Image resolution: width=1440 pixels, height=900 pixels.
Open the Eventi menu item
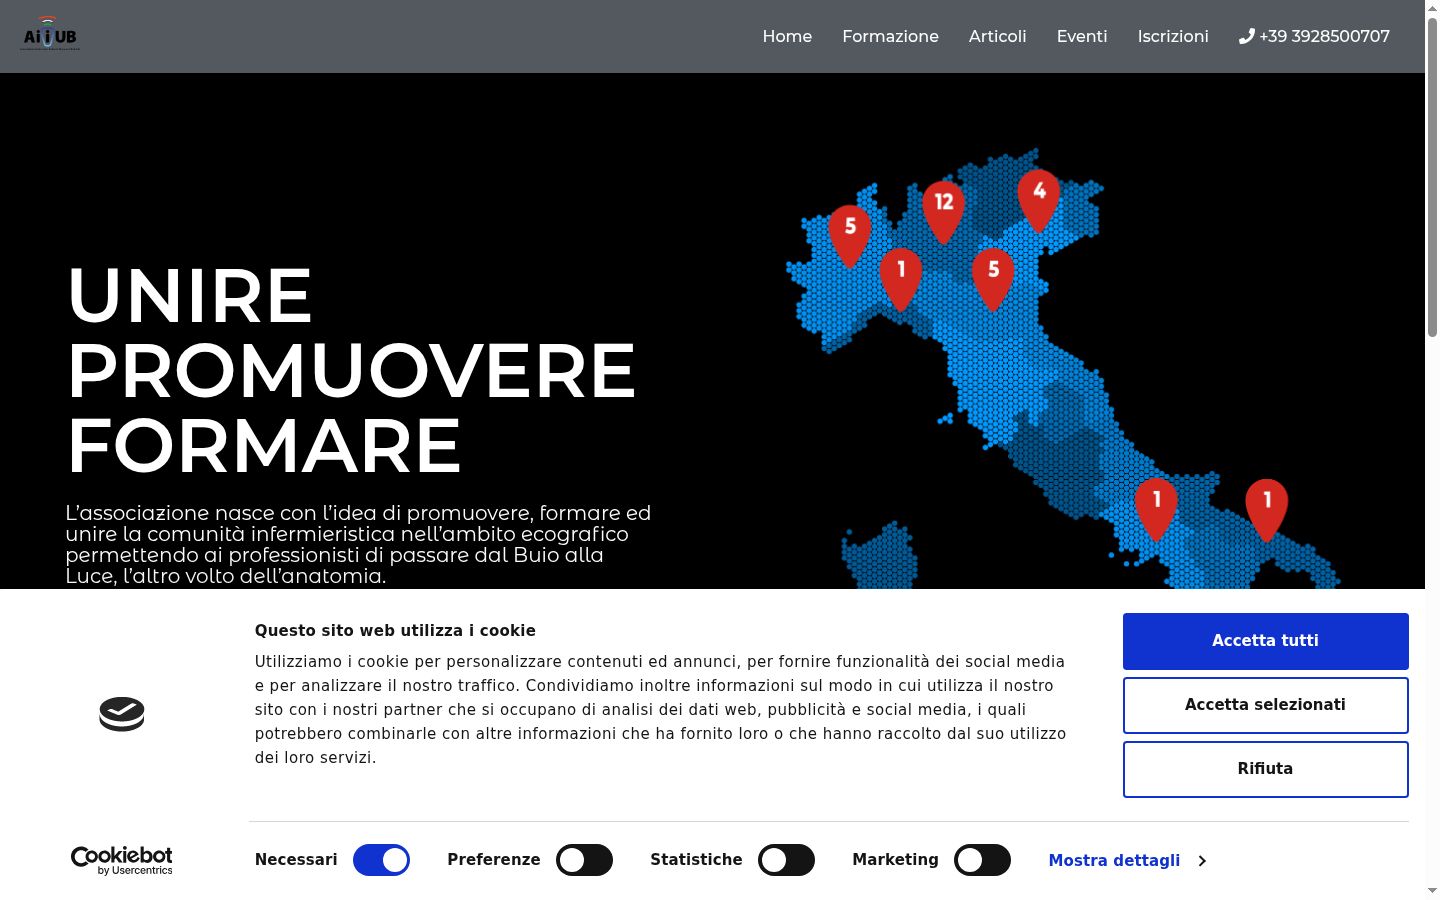(1082, 36)
